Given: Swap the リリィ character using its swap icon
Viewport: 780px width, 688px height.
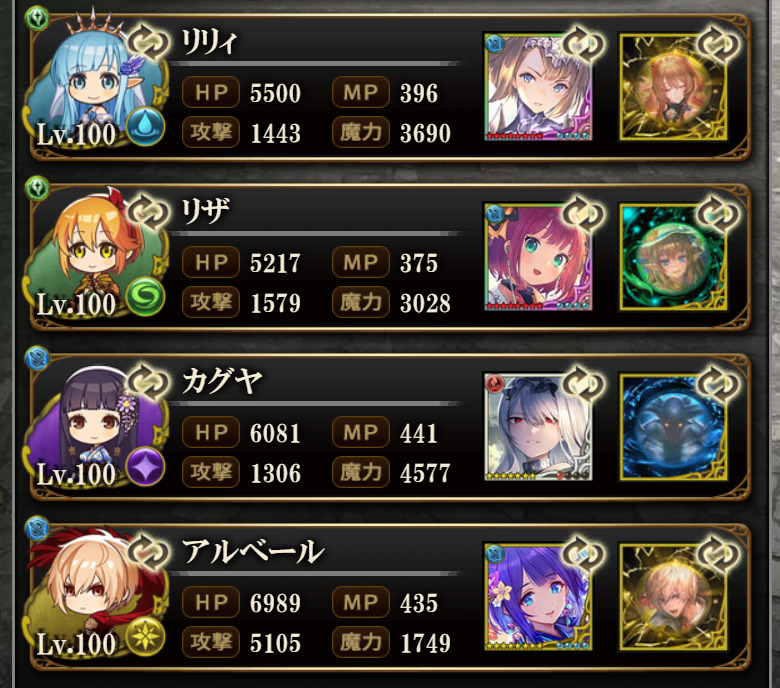Looking at the screenshot, I should pyautogui.click(x=148, y=43).
